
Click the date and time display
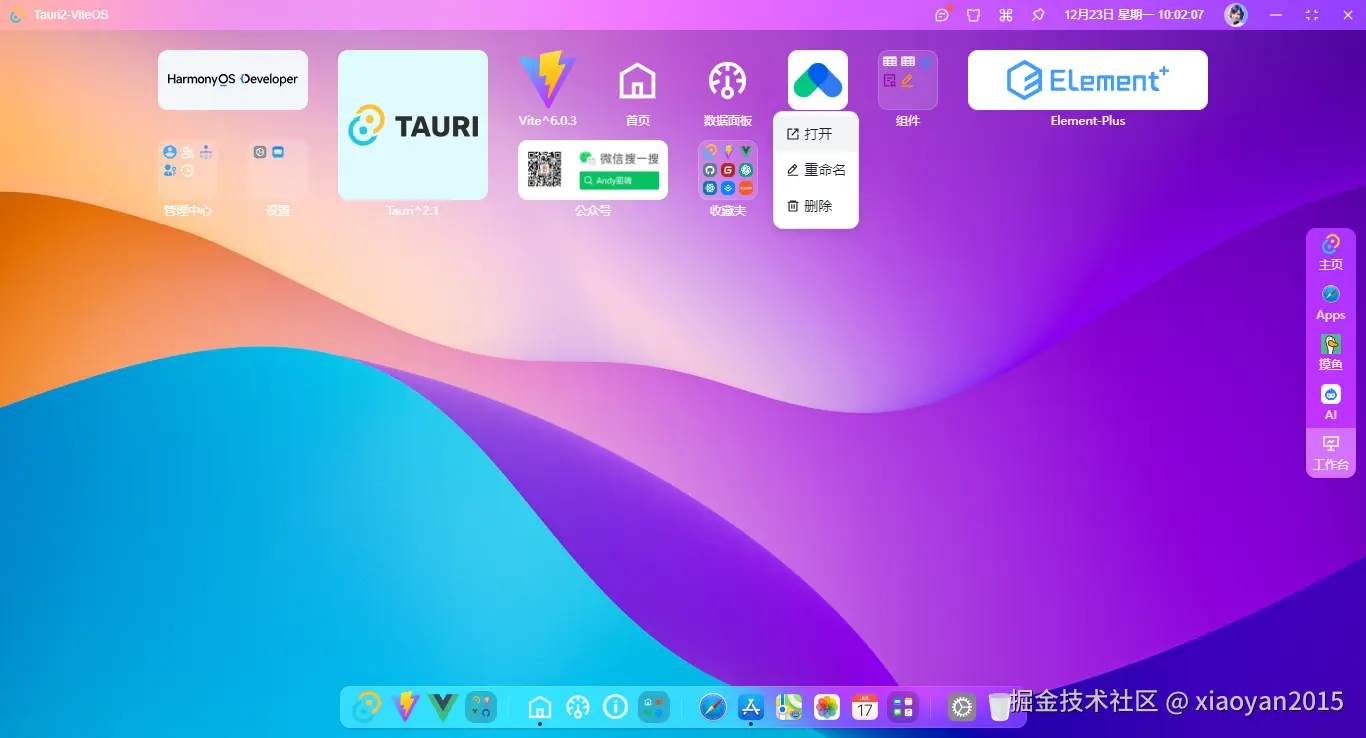[1134, 15]
